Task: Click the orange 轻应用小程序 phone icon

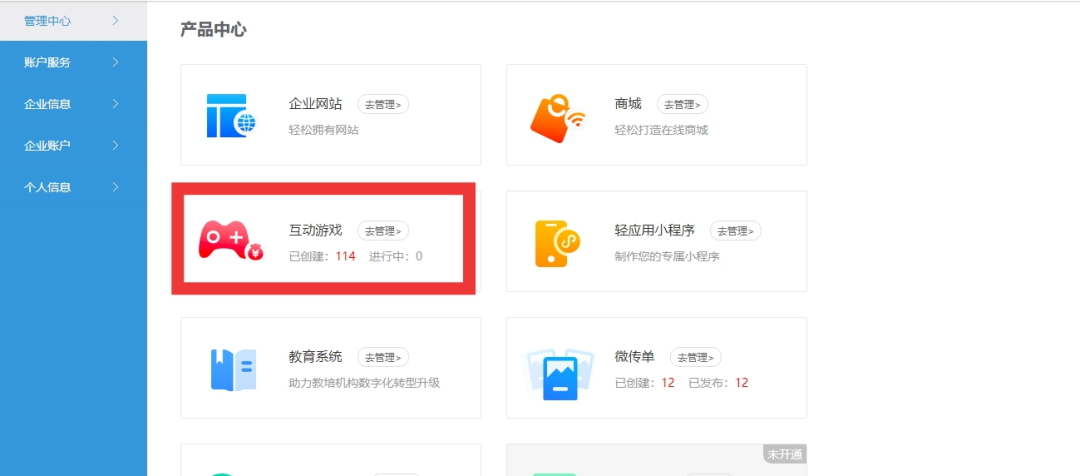Action: [x=557, y=242]
